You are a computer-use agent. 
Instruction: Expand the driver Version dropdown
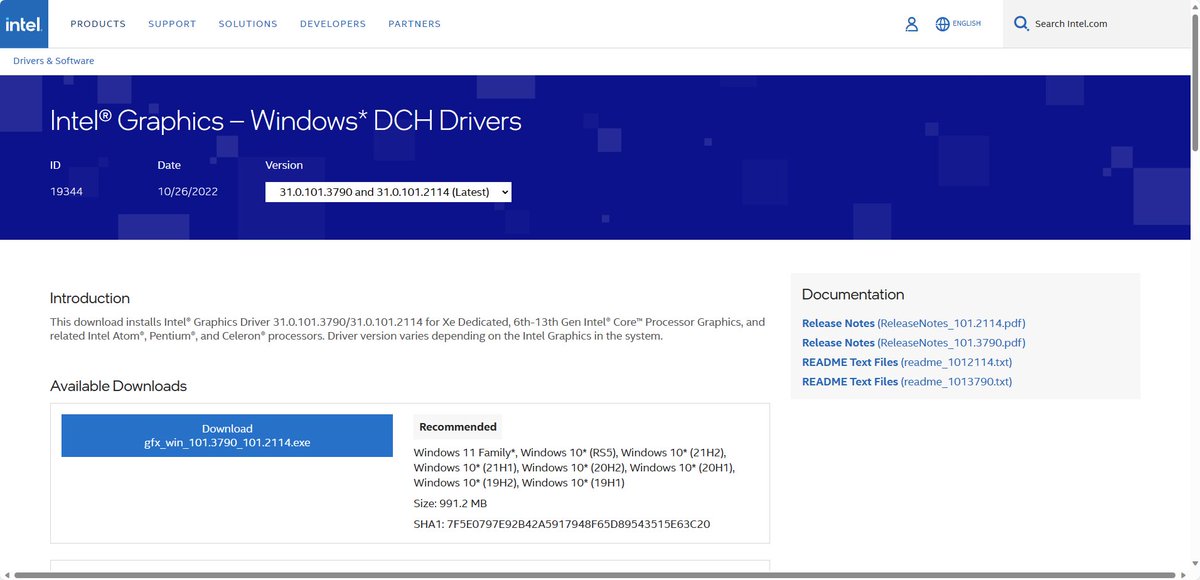click(x=388, y=191)
